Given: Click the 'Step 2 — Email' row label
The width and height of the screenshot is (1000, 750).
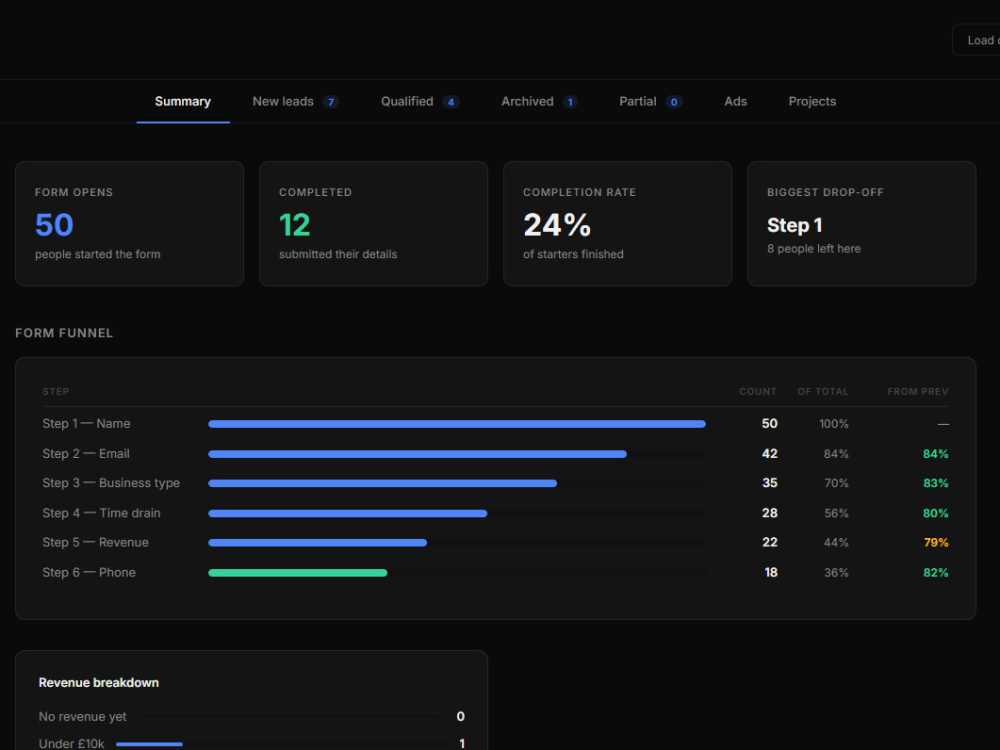Looking at the screenshot, I should [x=86, y=453].
